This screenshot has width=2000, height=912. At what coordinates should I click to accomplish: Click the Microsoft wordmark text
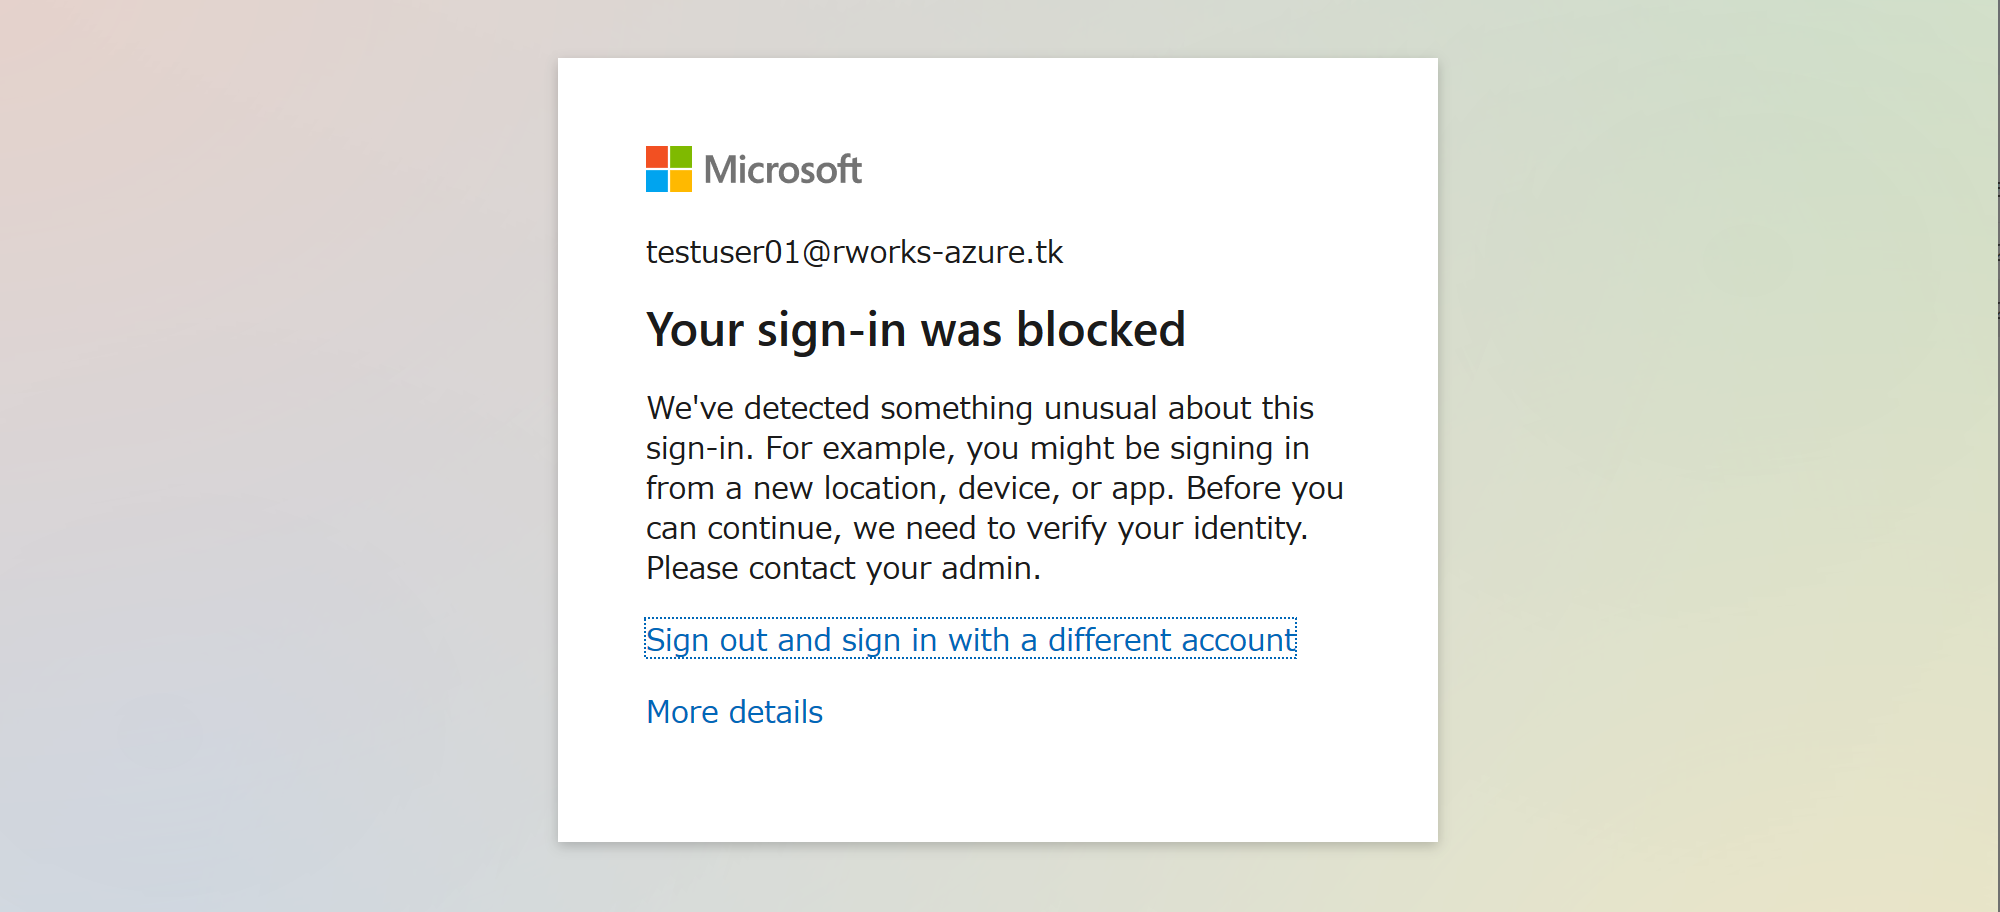coord(783,170)
